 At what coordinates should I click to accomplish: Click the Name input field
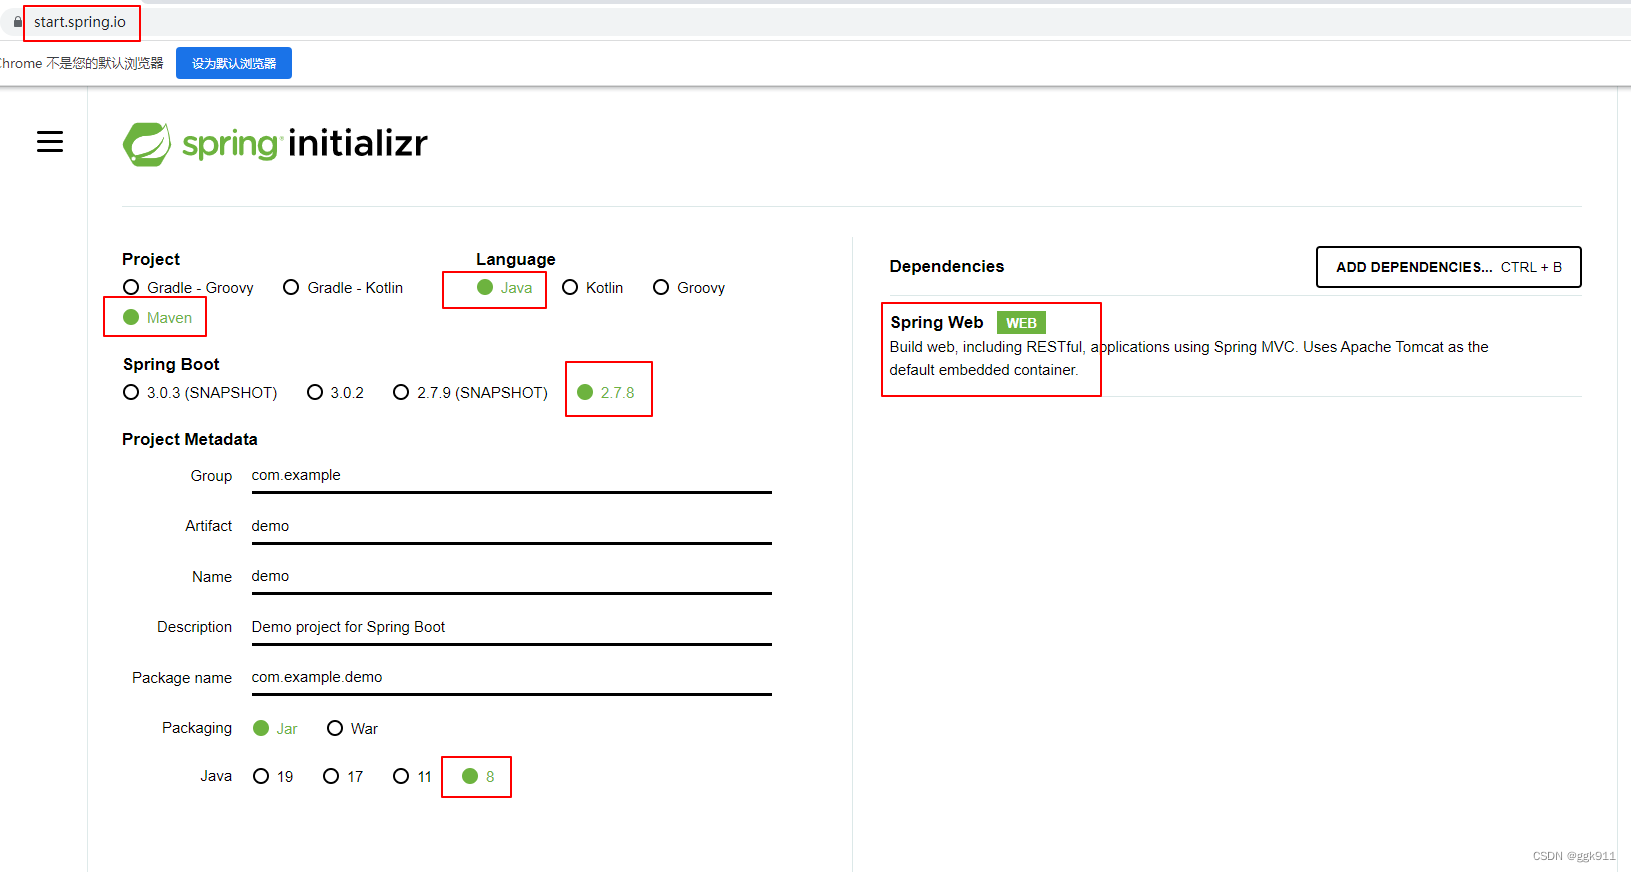point(511,577)
